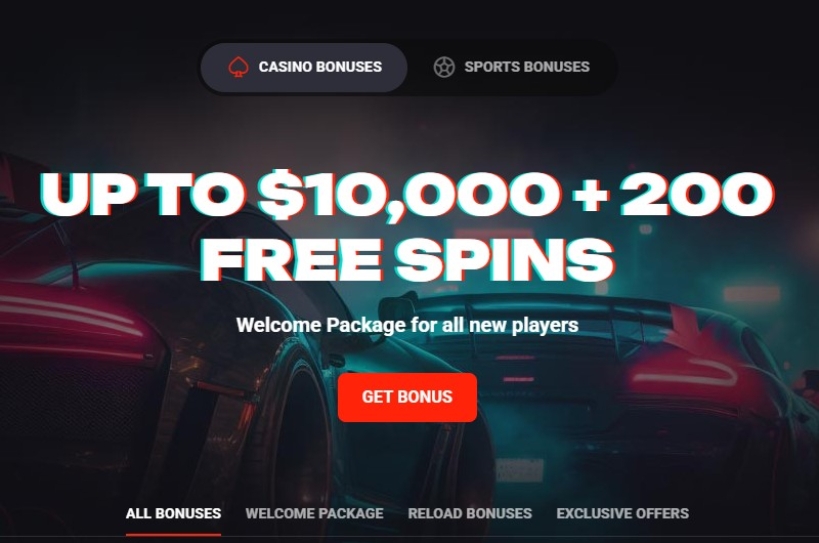Viewport: 819px width, 543px height.
Task: Claim the offer with Get Bonus
Action: 407,397
